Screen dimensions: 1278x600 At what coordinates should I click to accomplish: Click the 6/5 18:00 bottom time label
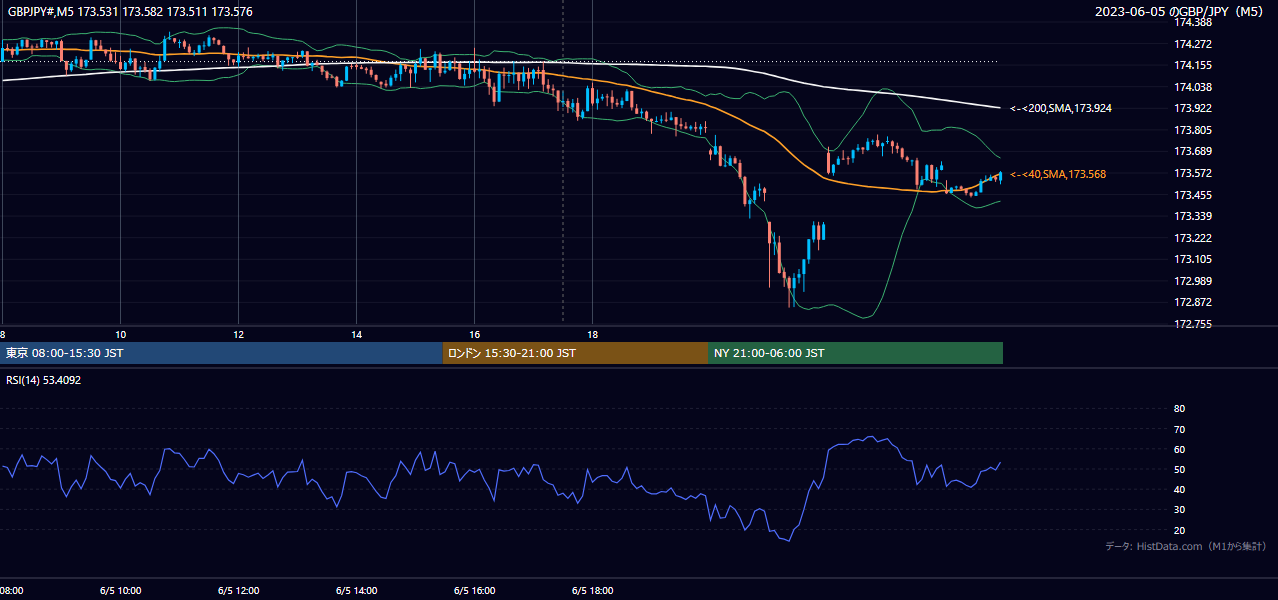(592, 591)
